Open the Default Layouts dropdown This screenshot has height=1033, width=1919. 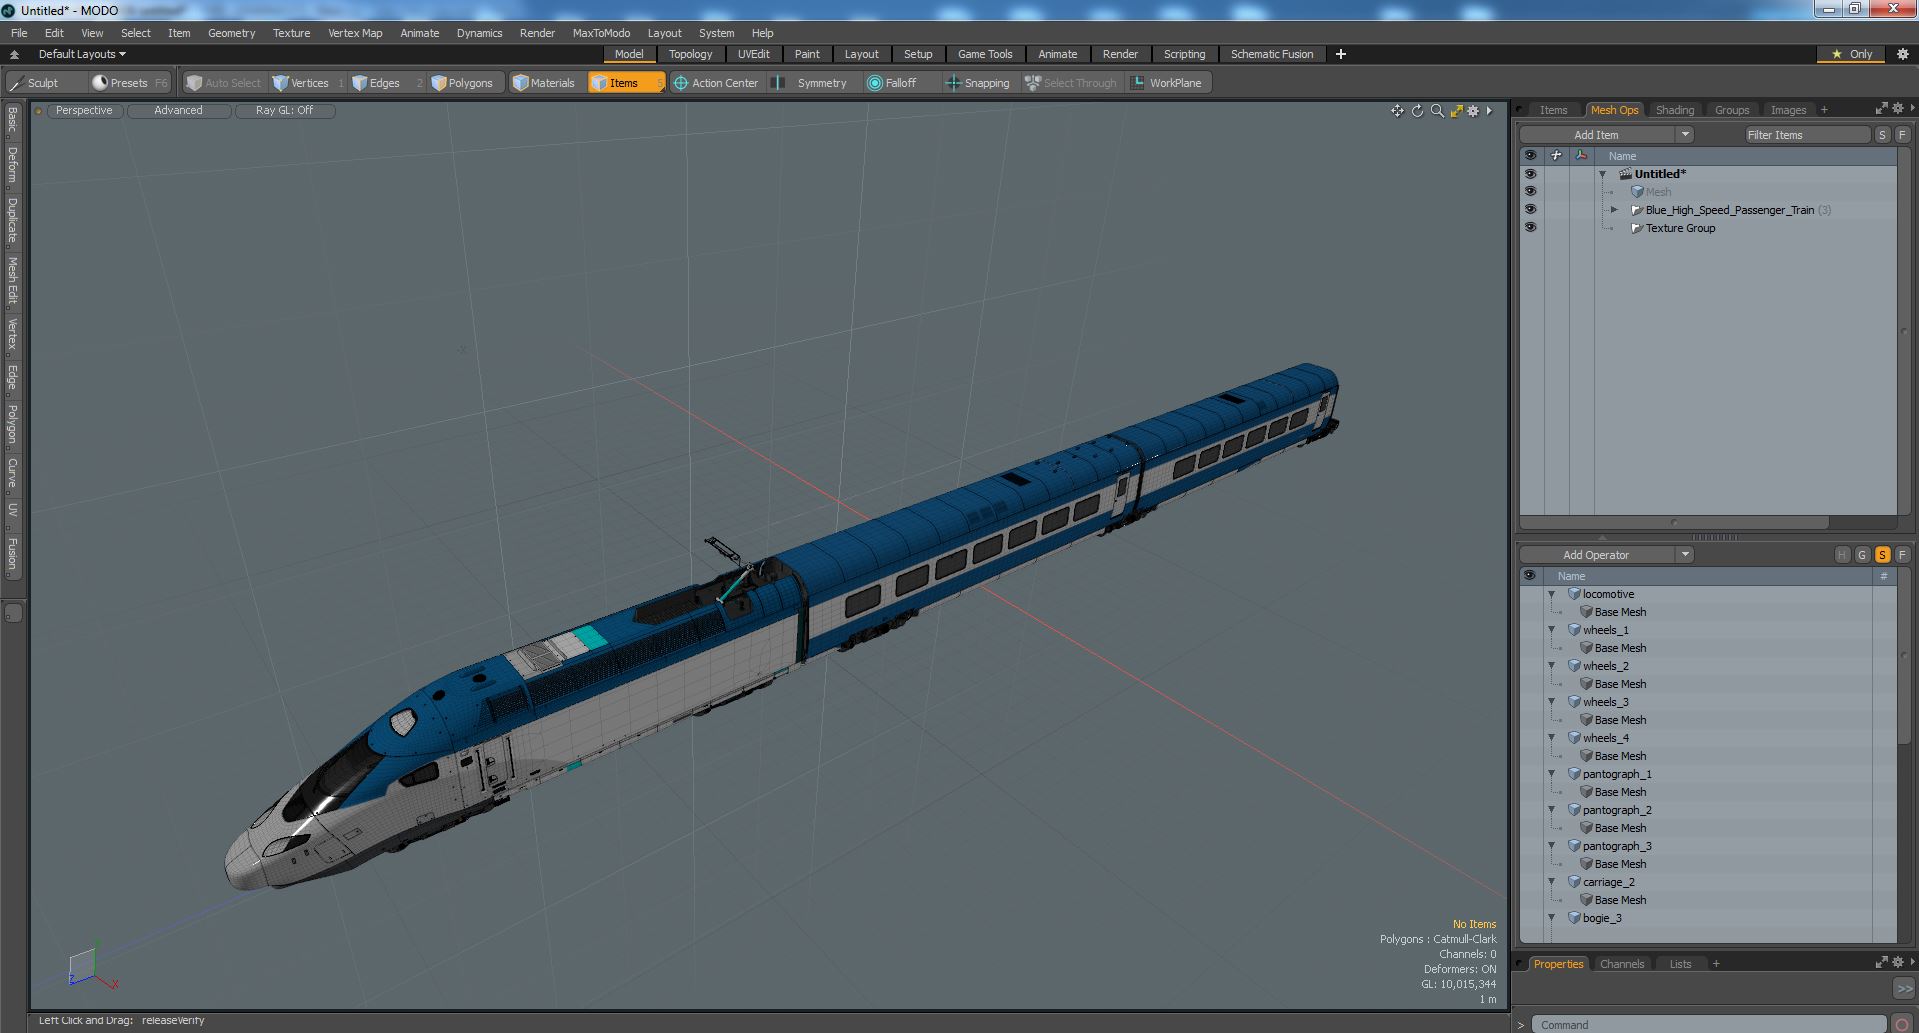[x=82, y=54]
